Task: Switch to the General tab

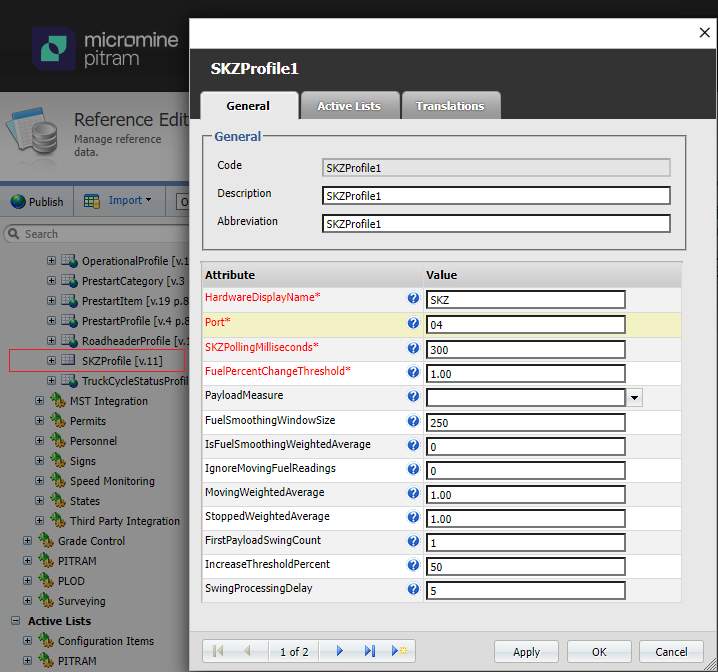Action: 249,106
